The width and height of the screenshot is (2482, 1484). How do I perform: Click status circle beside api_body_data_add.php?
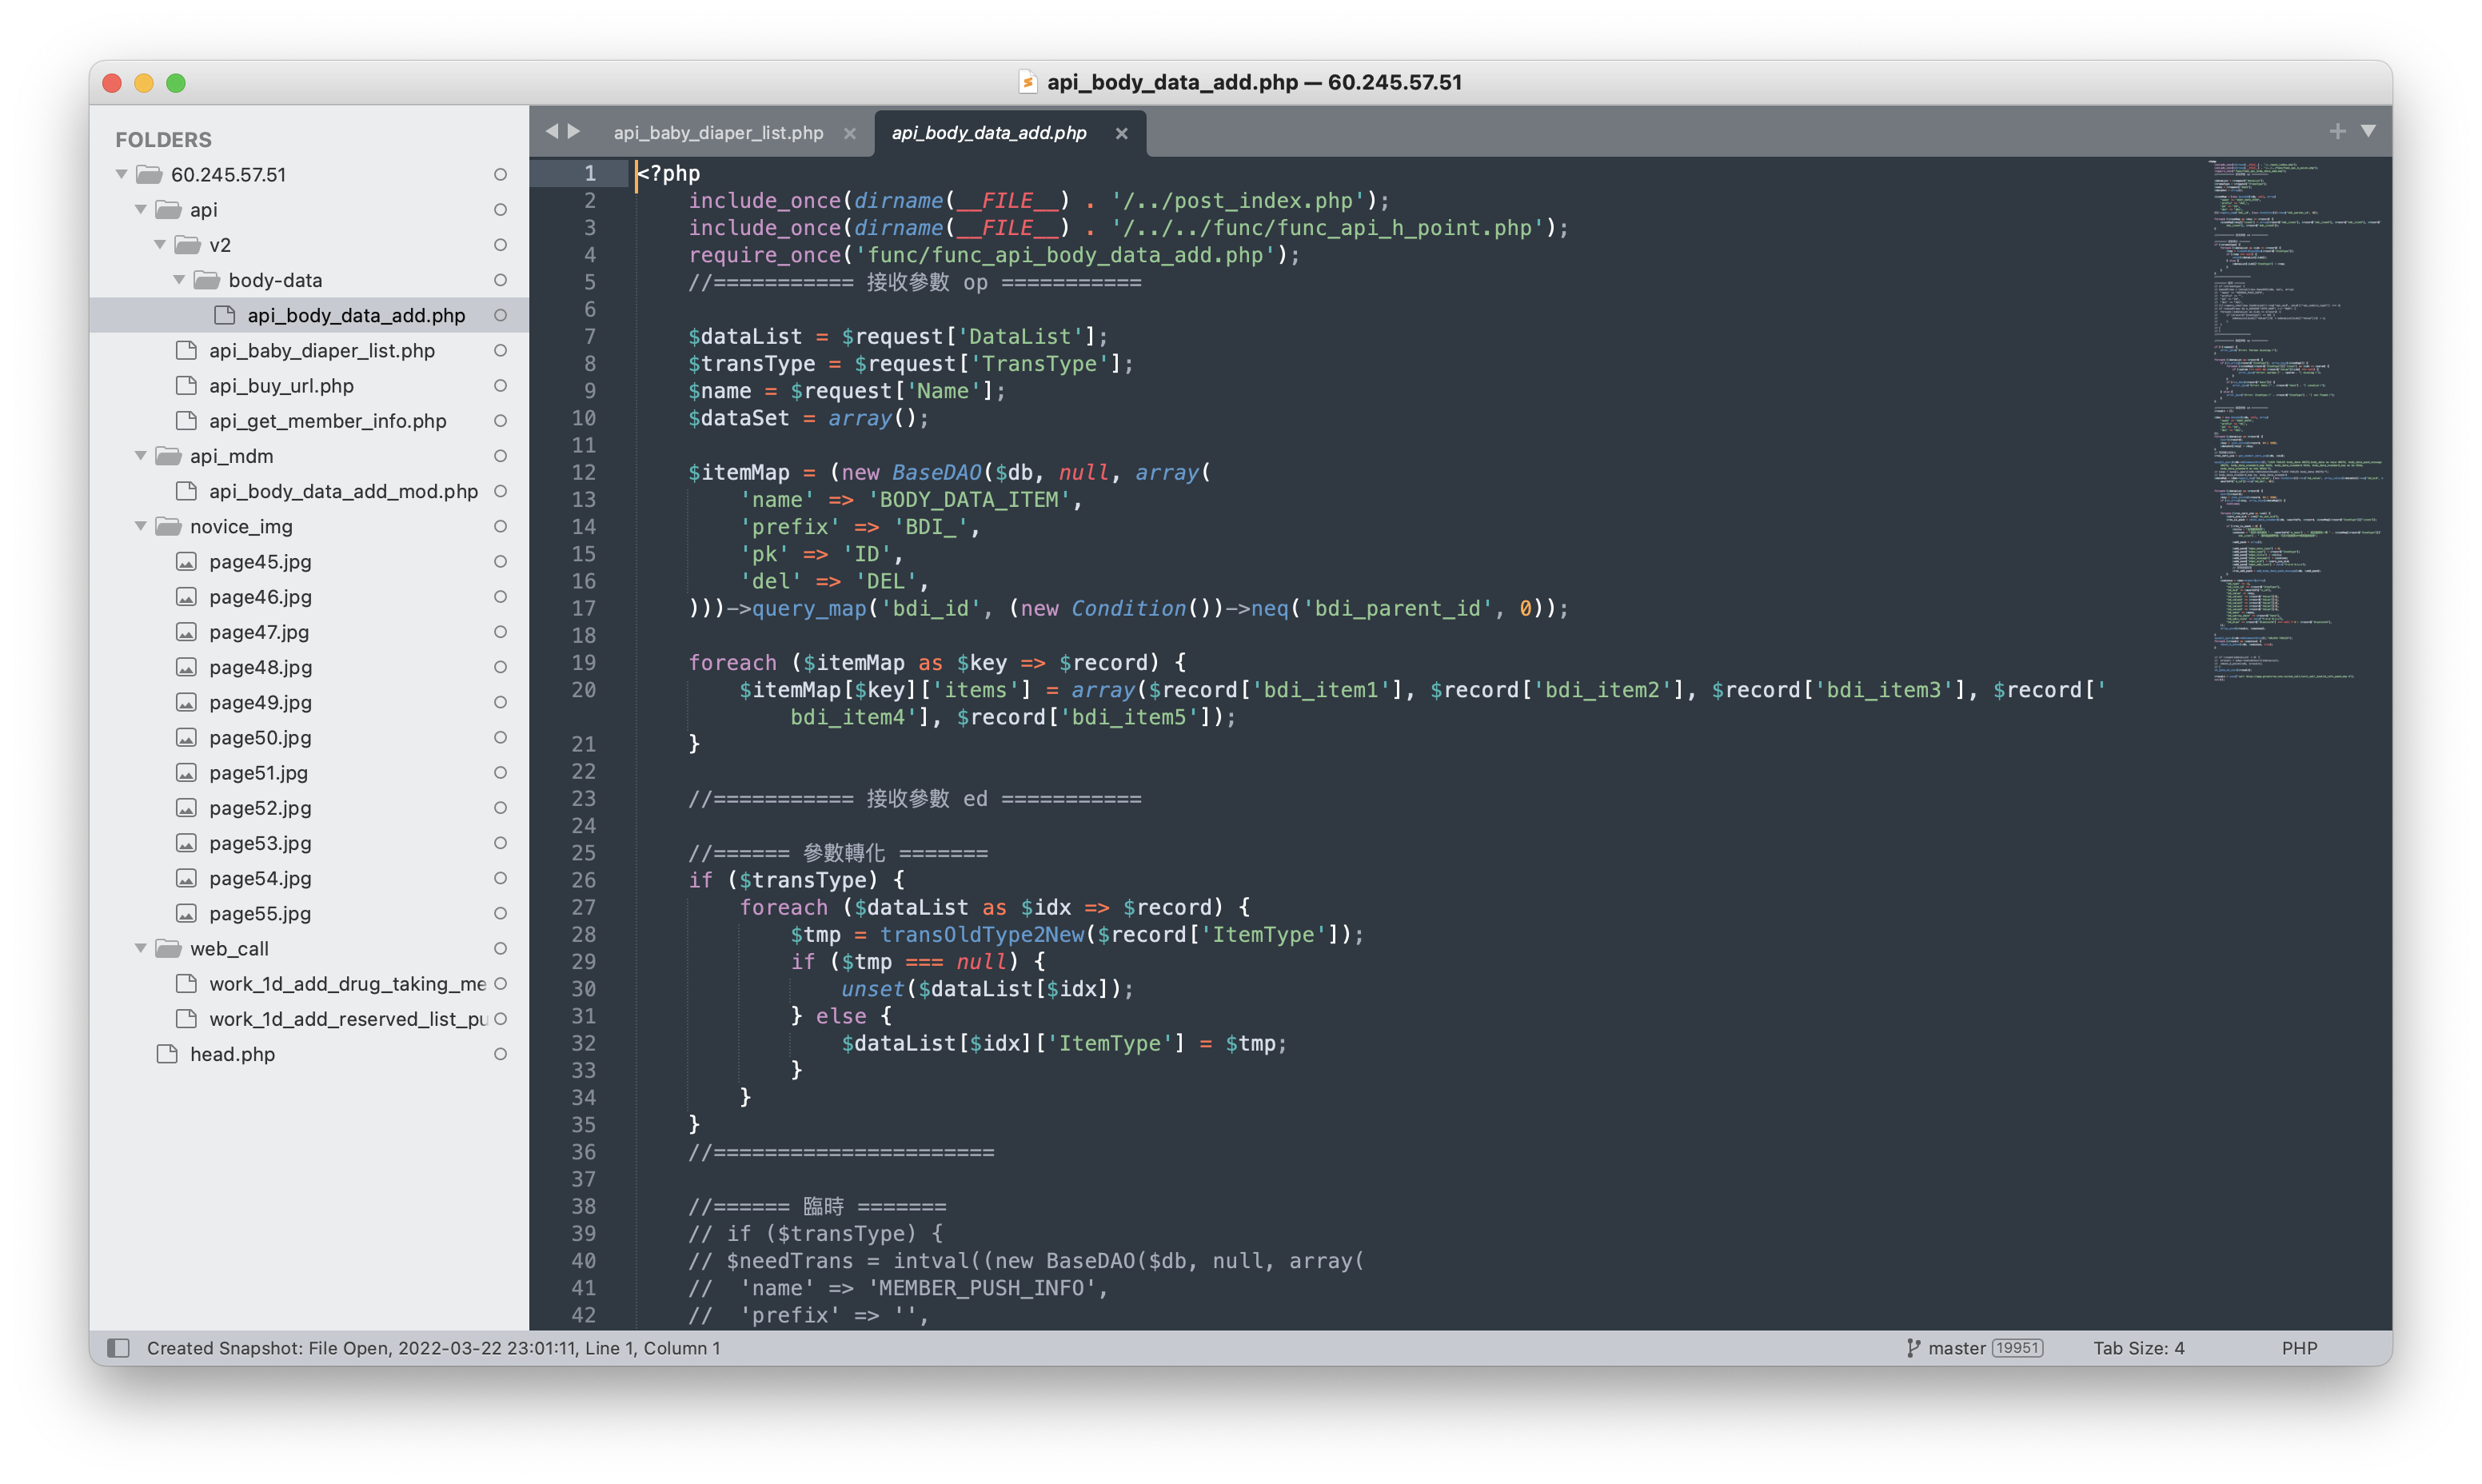(x=500, y=315)
